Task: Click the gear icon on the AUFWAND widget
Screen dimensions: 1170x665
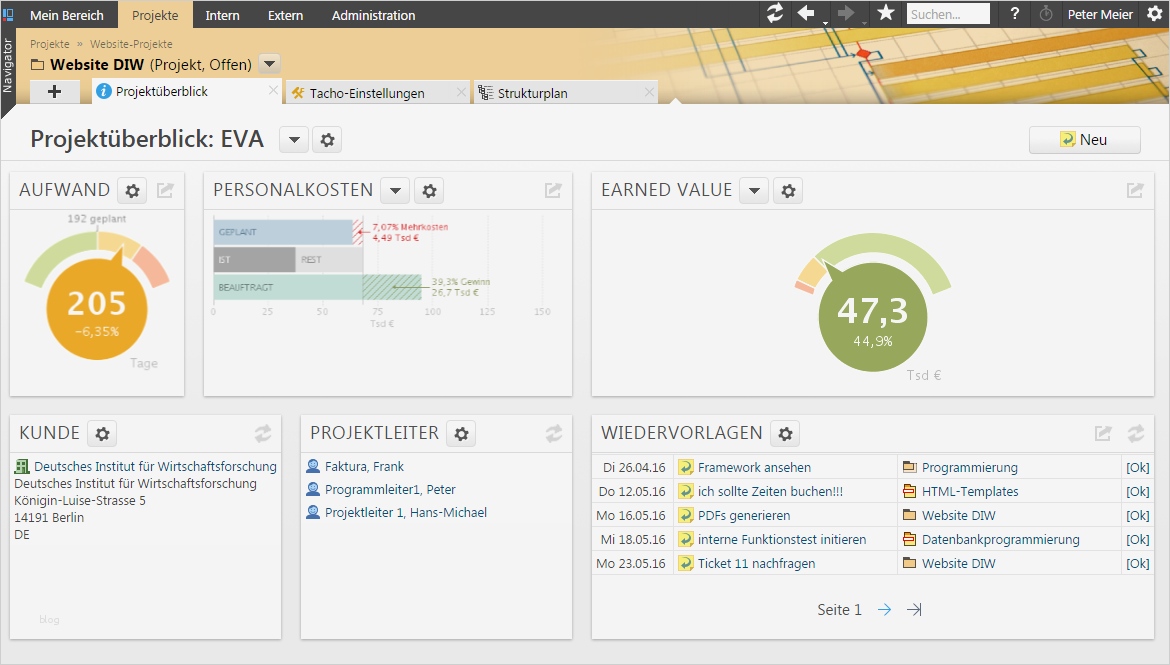Action: click(131, 189)
